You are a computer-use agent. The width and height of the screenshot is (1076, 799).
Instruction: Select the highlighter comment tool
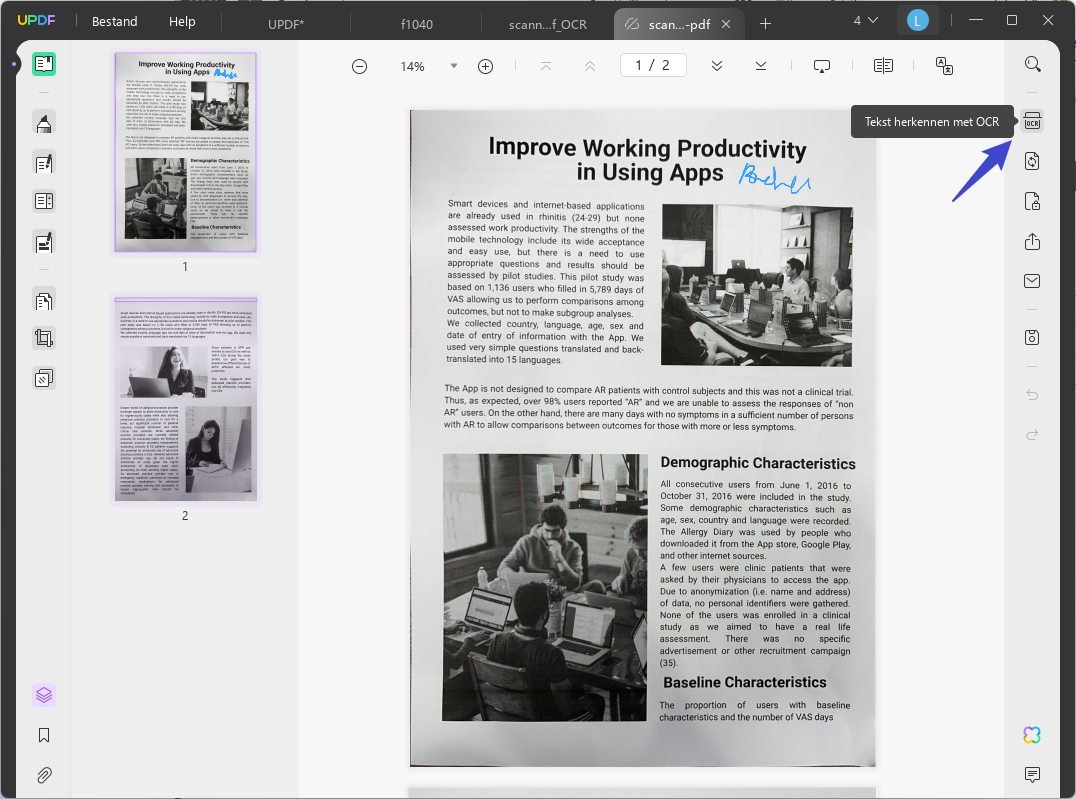click(x=44, y=124)
